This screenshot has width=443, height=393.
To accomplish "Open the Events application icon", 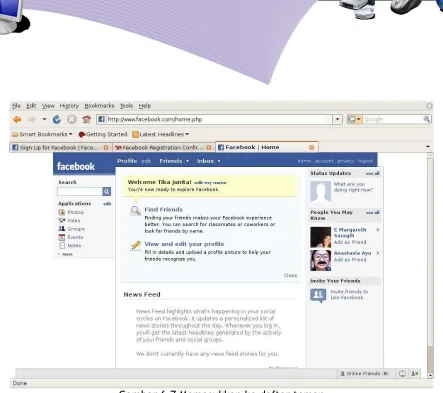I will (62, 237).
